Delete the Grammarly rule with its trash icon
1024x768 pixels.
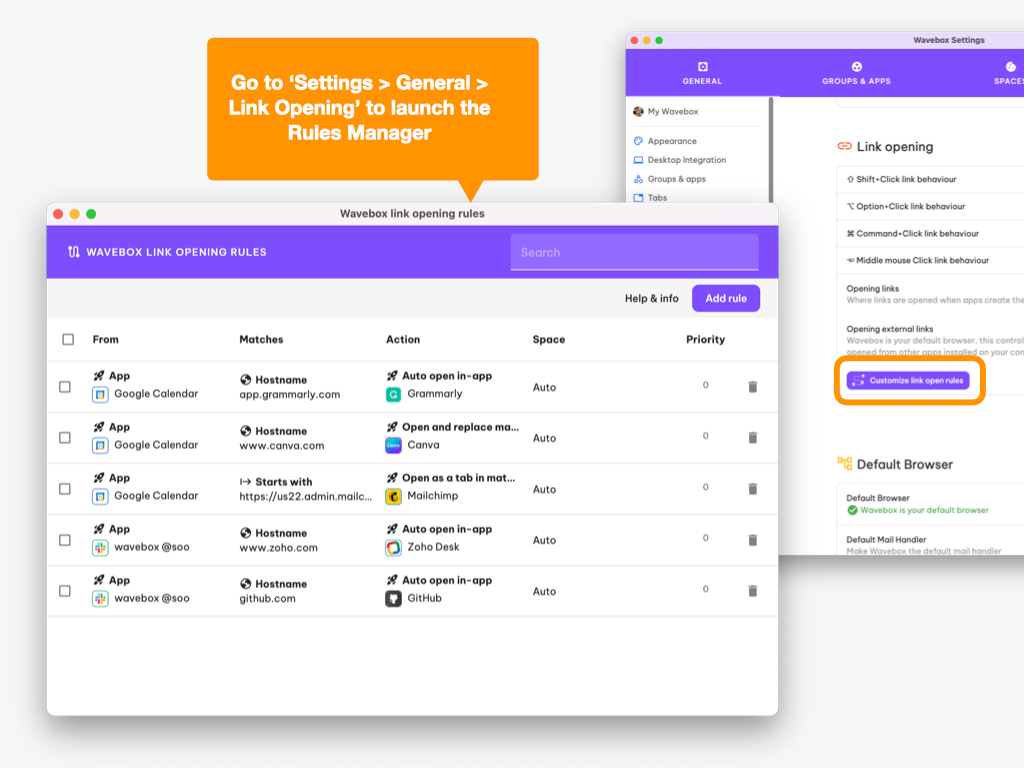click(752, 387)
